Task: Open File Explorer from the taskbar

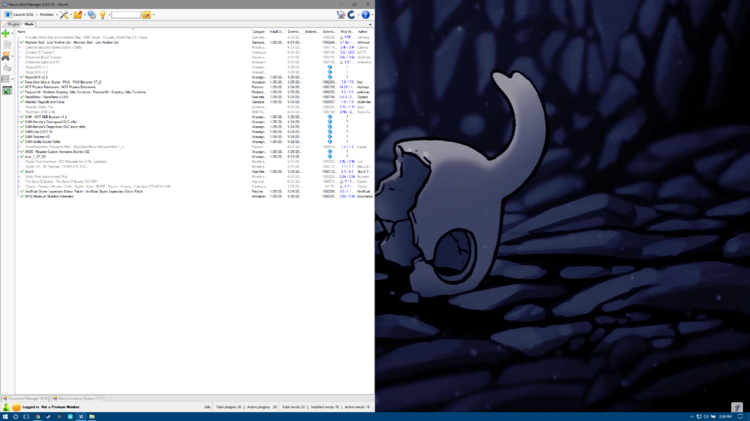Action: (x=92, y=417)
